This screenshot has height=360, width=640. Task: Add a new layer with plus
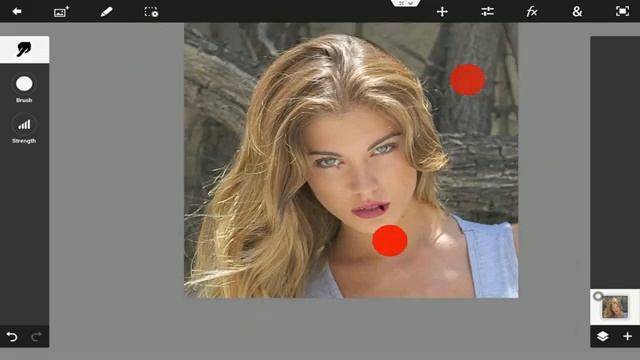pyautogui.click(x=627, y=336)
